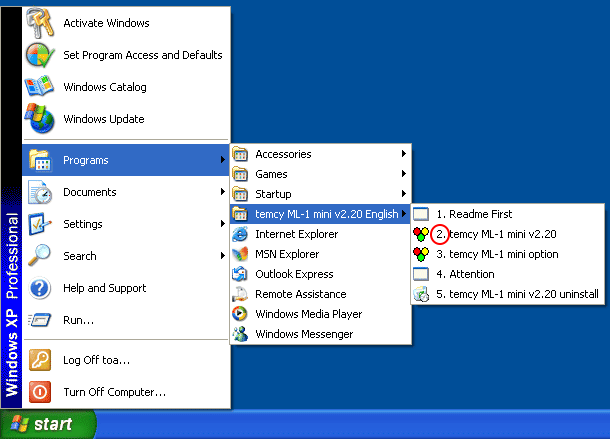This screenshot has width=610, height=439.
Task: Click the MSN Explorer text
Action: click(287, 254)
